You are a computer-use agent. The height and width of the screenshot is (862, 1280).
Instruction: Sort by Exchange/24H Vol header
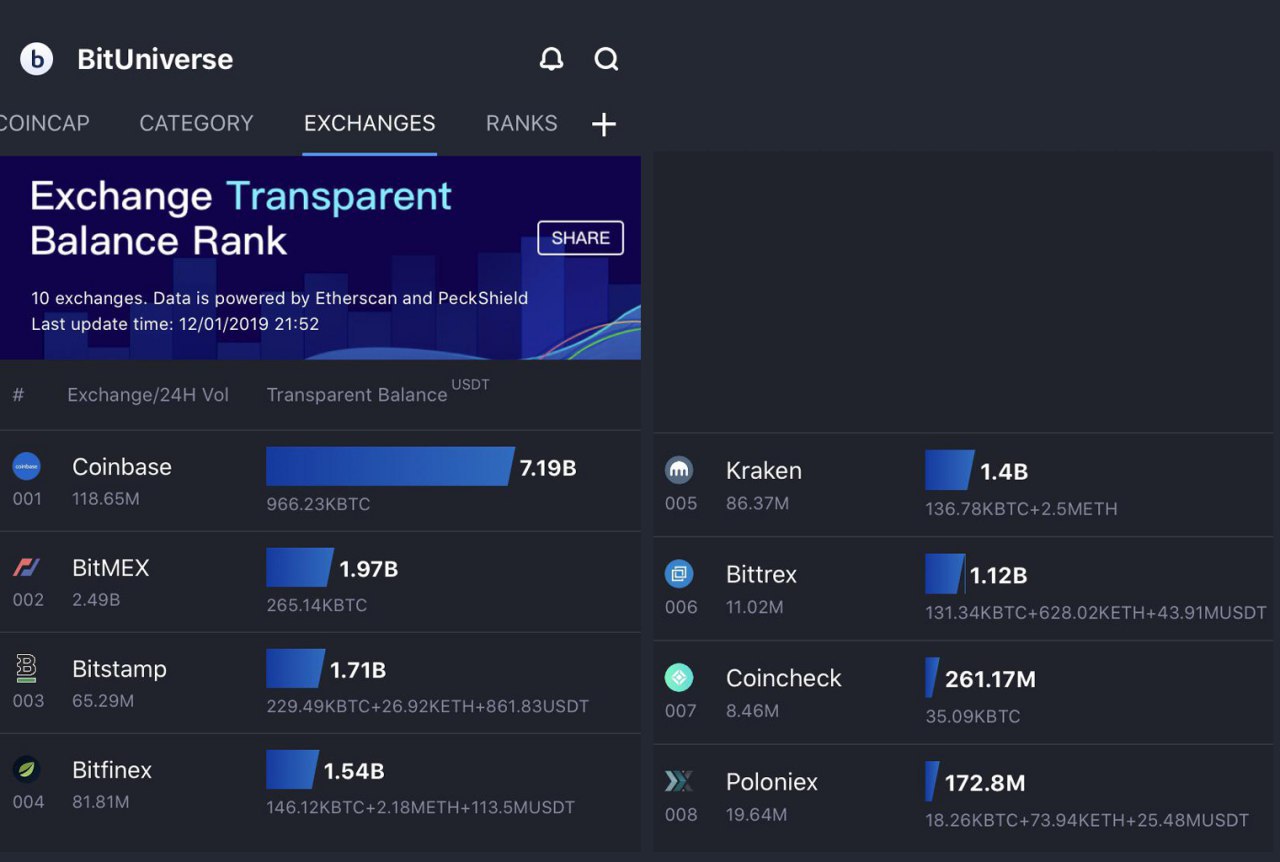pos(148,395)
